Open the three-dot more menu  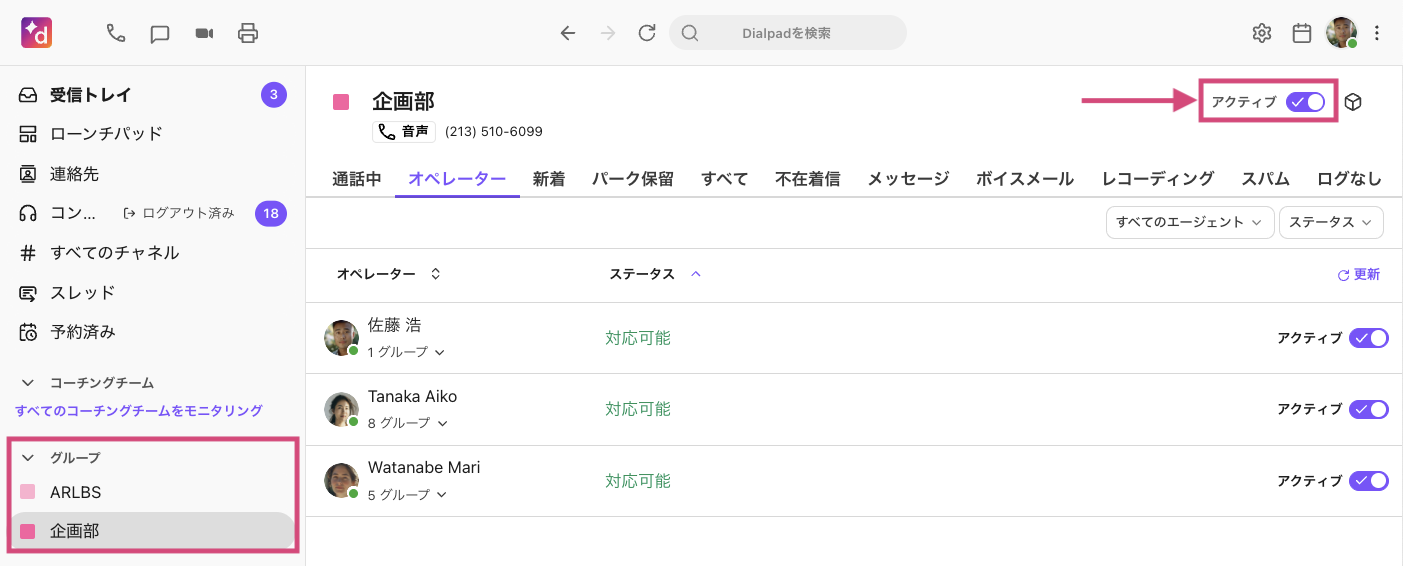click(1377, 33)
